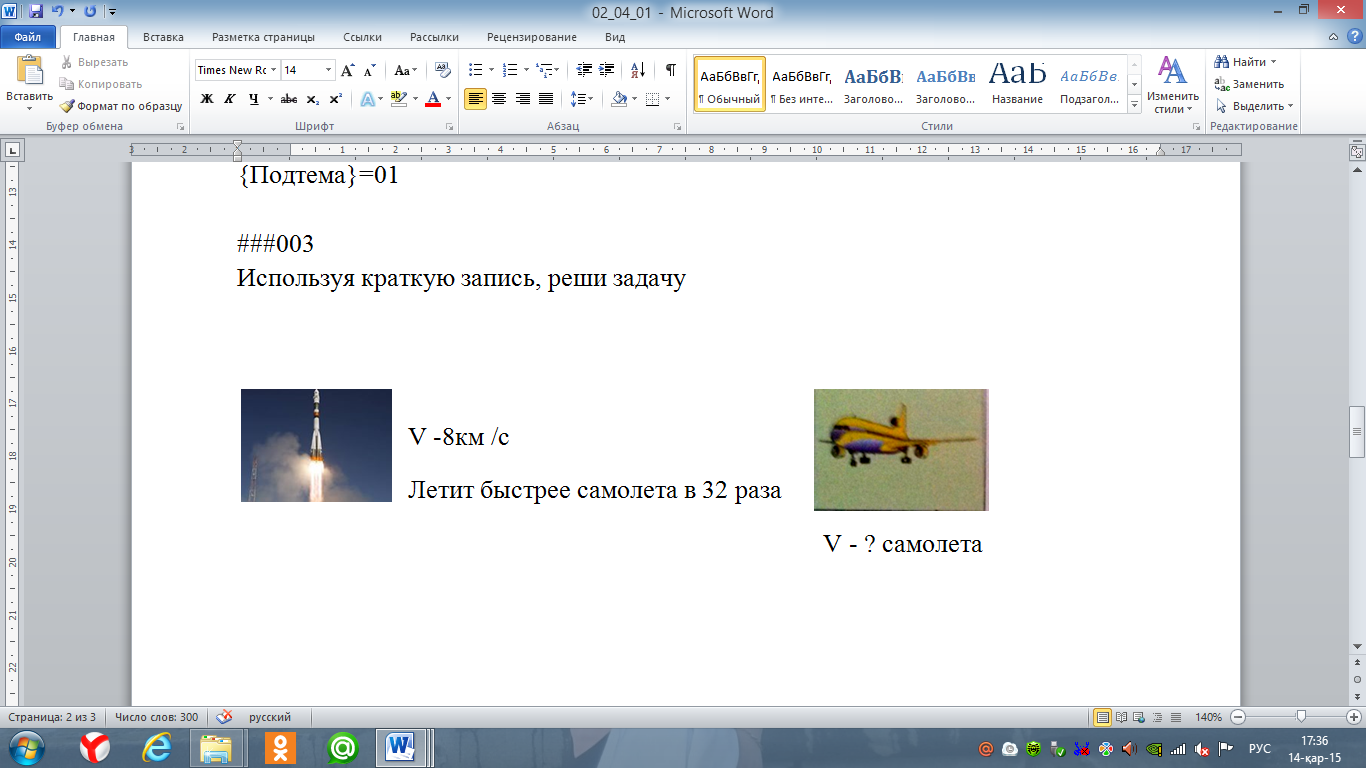Screen dimensions: 1366x768
Task: Select the rocket launch picture
Action: [x=316, y=445]
